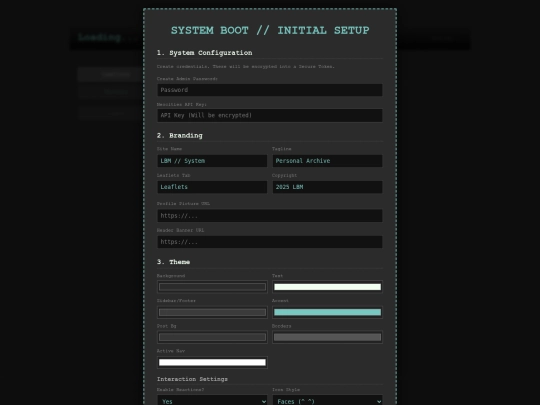Open the Post Bg color picker
Viewport: 540px width, 405px height.
pyautogui.click(x=212, y=337)
